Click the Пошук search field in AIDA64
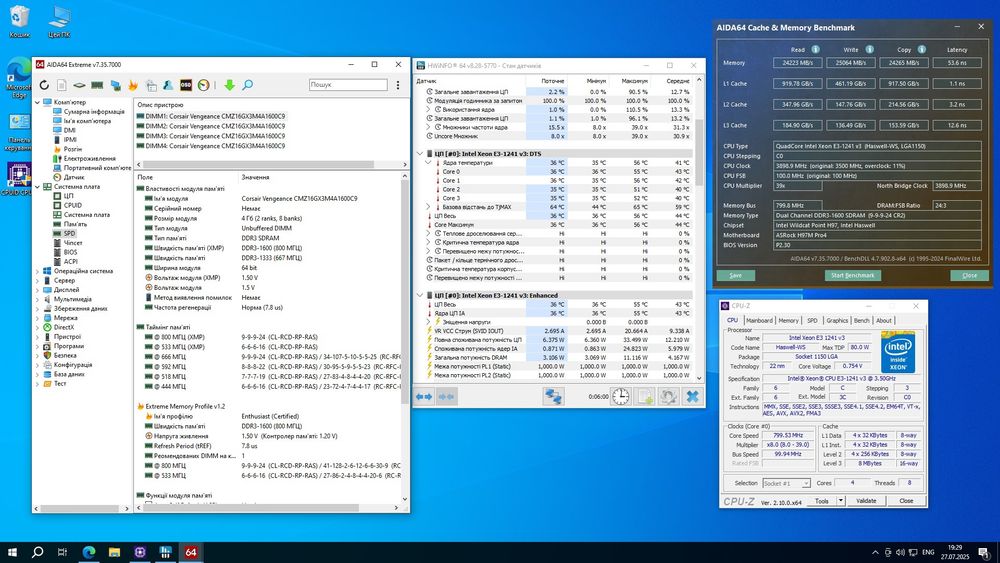The width and height of the screenshot is (1000, 563). pyautogui.click(x=348, y=85)
